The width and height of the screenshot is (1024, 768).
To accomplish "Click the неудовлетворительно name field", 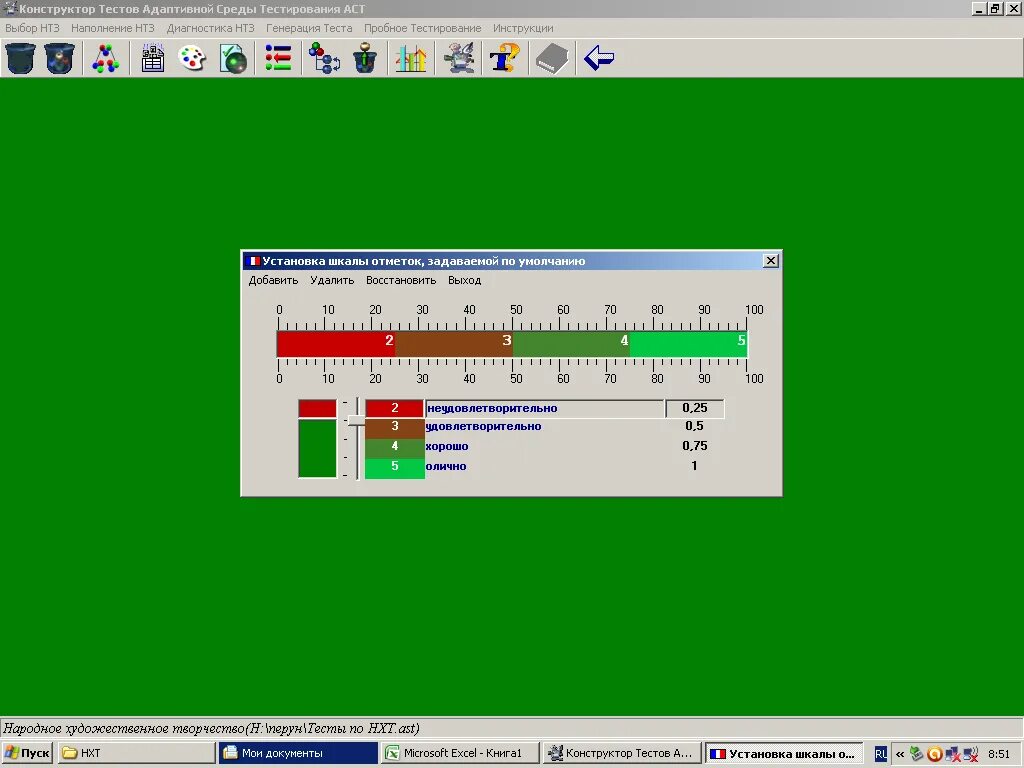I will [x=545, y=408].
